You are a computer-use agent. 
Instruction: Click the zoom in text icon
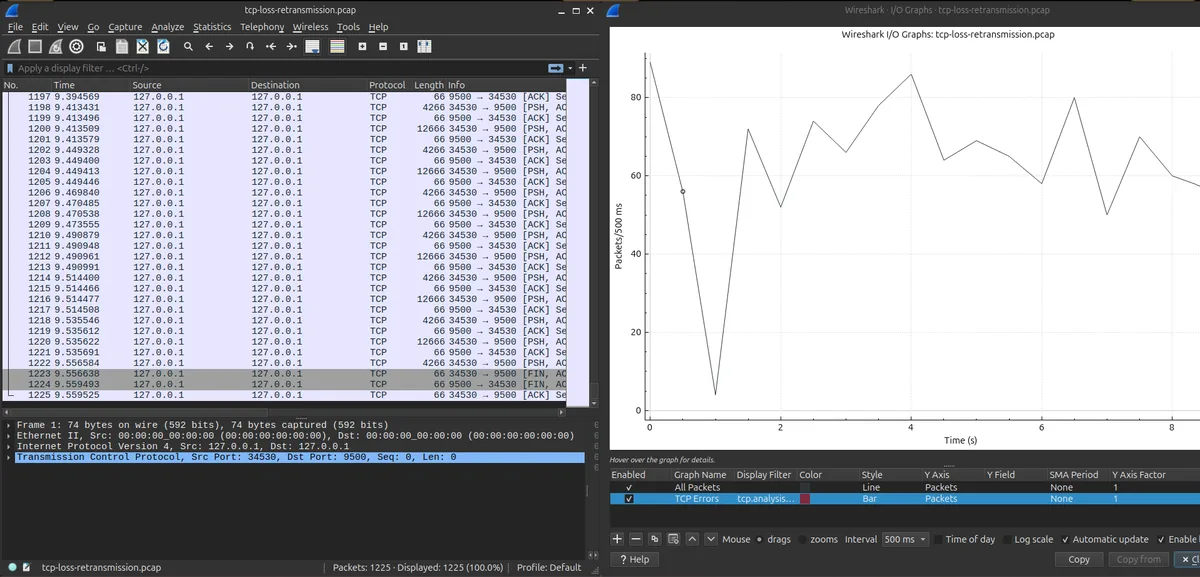(362, 47)
